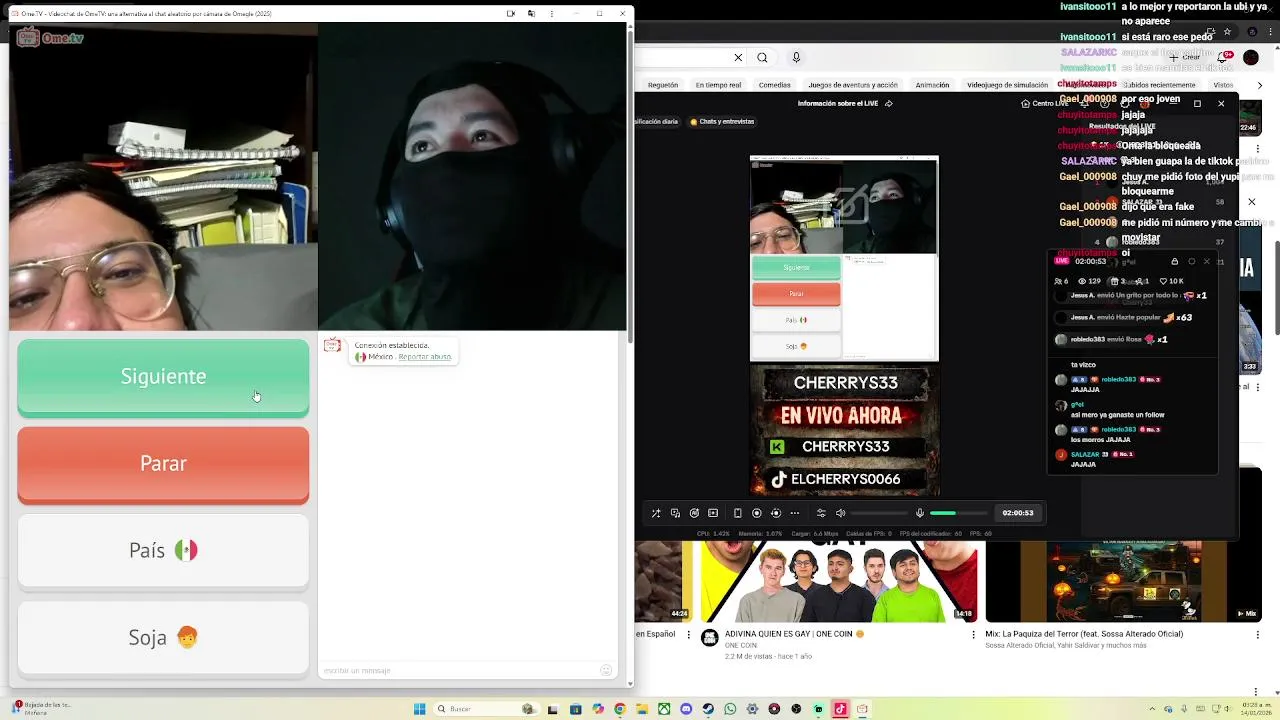Click the Reportar abuso link in chat
The width and height of the screenshot is (1280, 720).
(424, 357)
